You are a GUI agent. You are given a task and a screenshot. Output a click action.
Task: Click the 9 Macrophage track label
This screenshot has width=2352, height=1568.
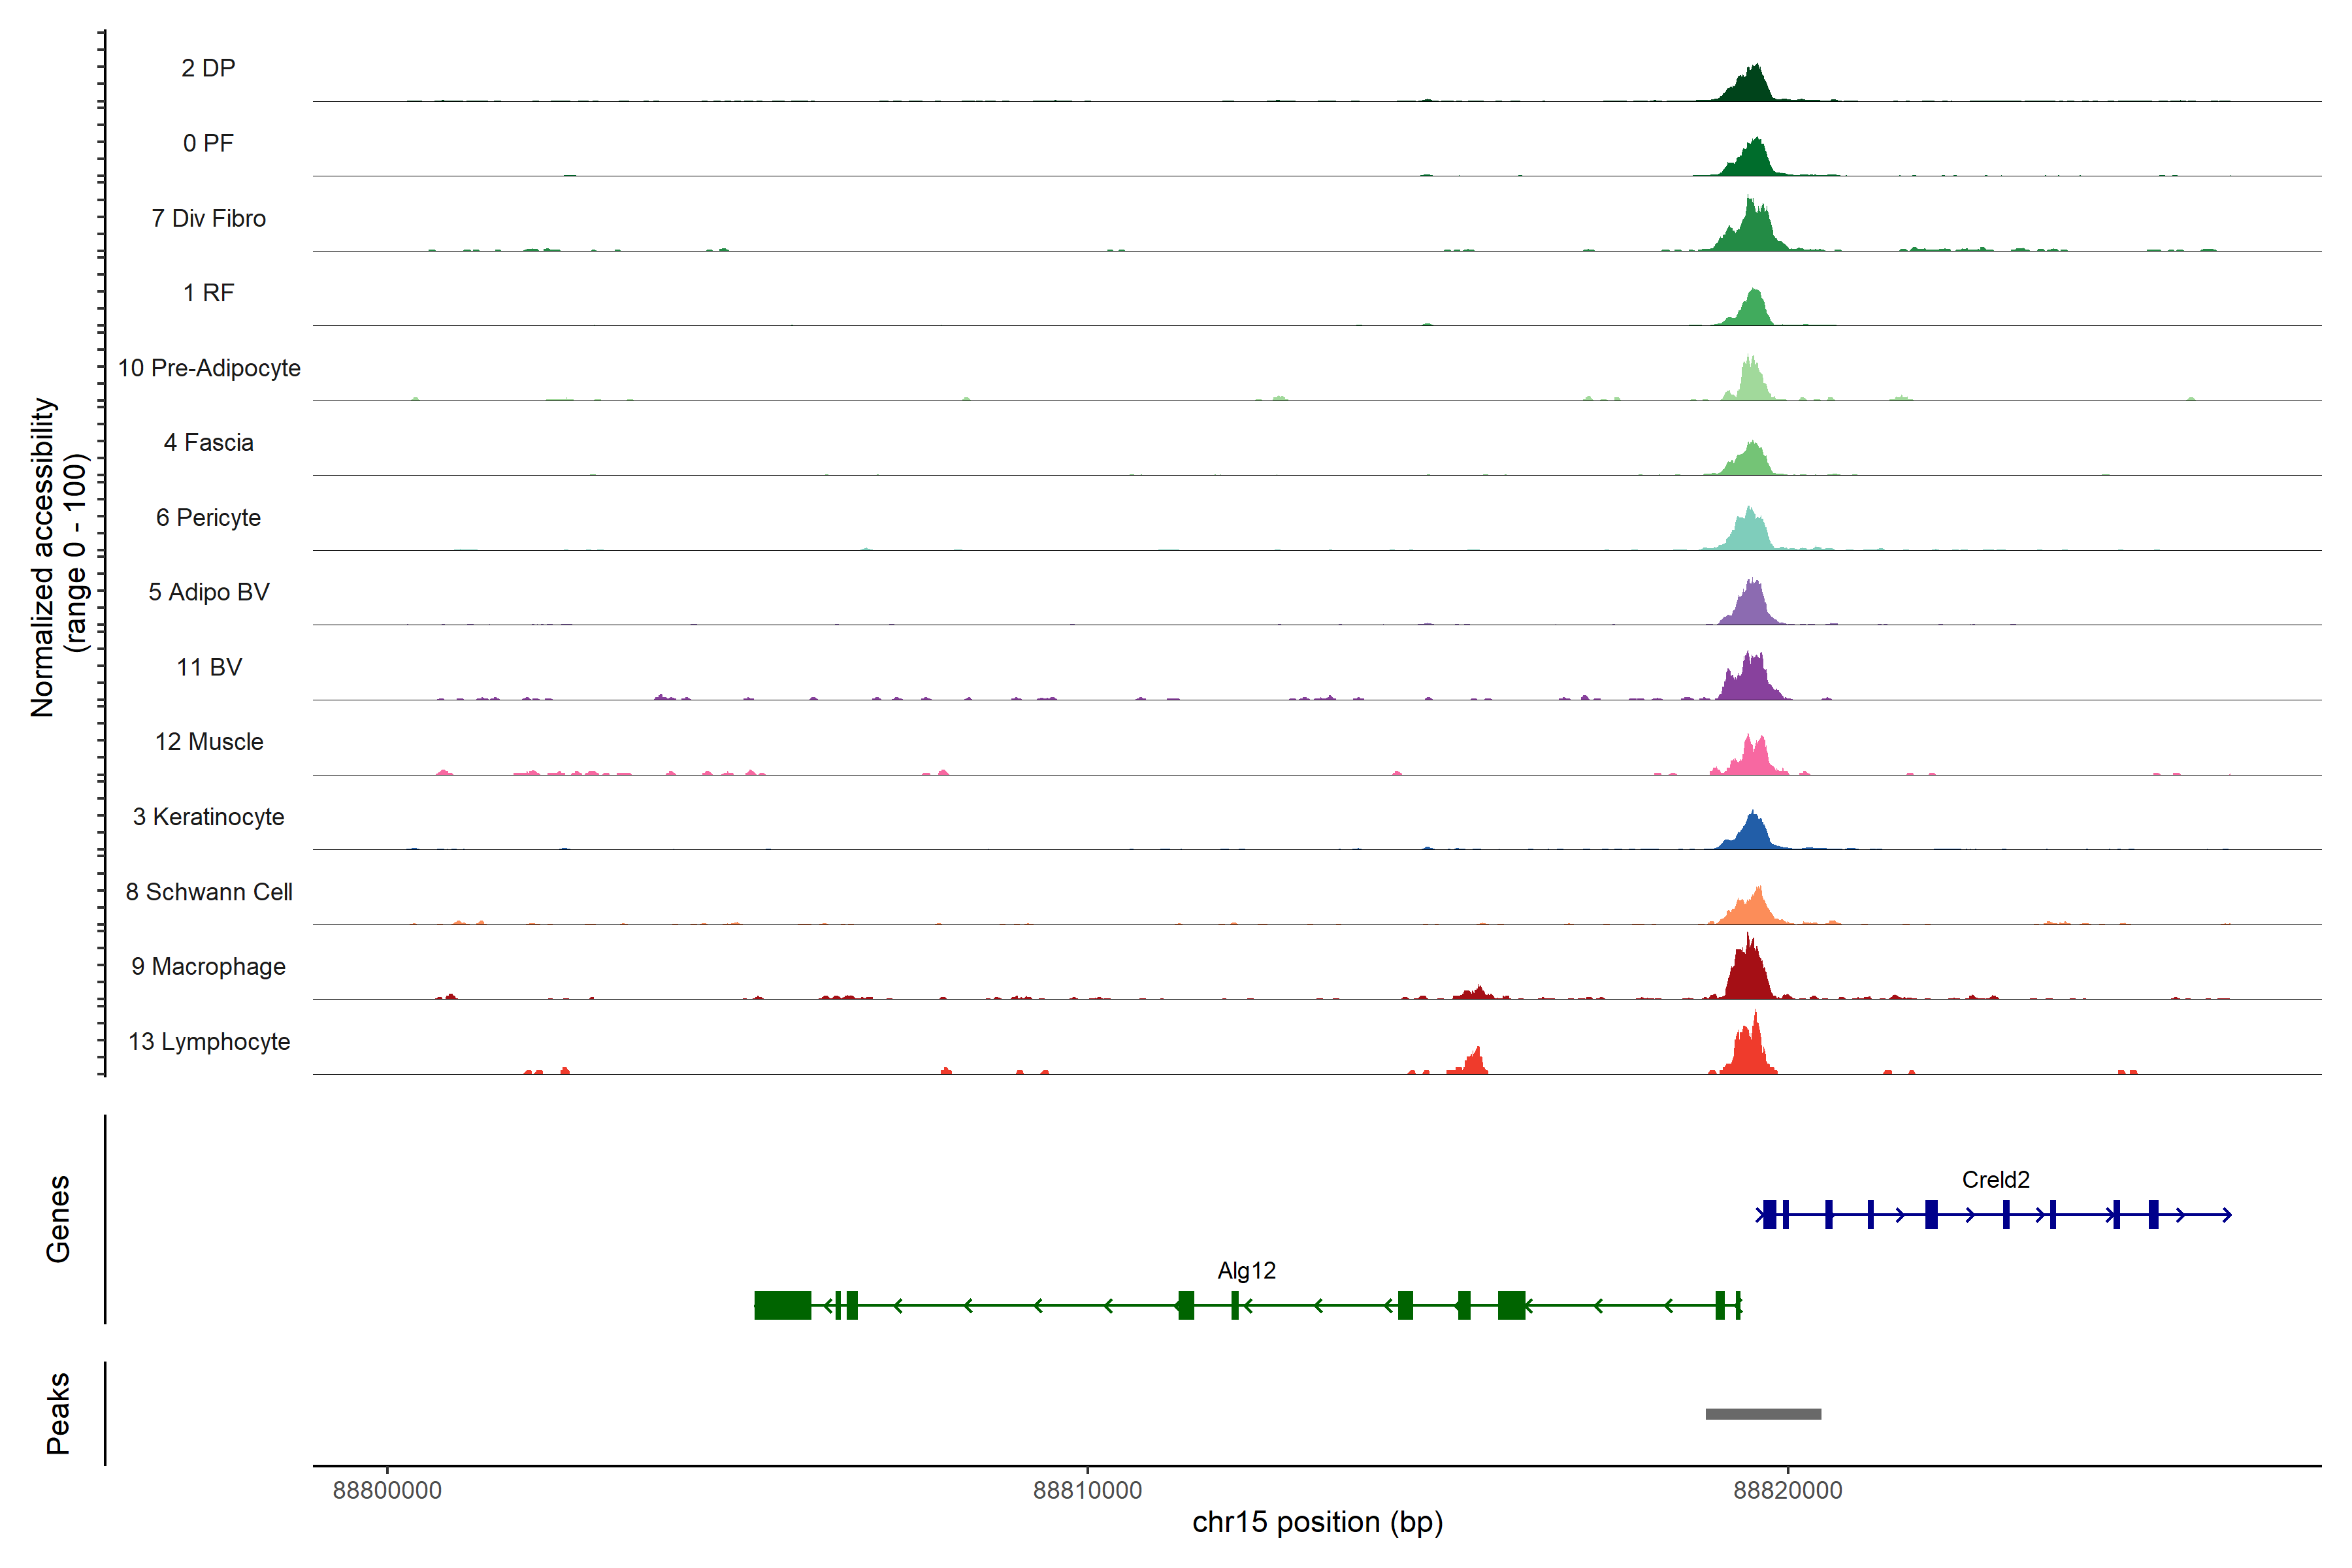coord(208,967)
